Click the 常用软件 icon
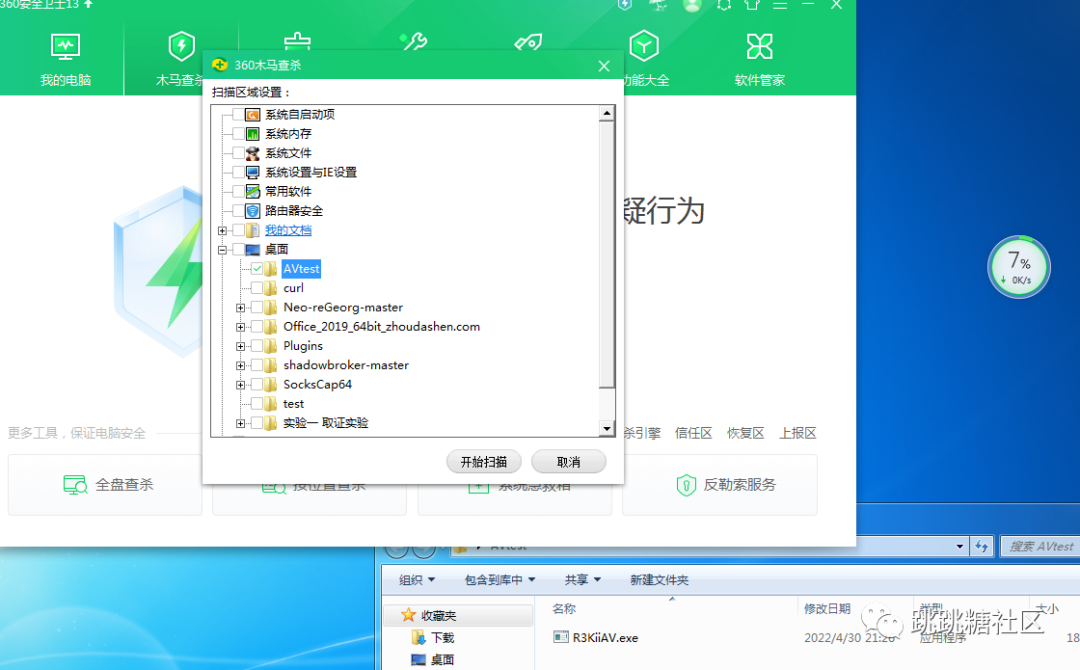The image size is (1080, 670). [253, 191]
